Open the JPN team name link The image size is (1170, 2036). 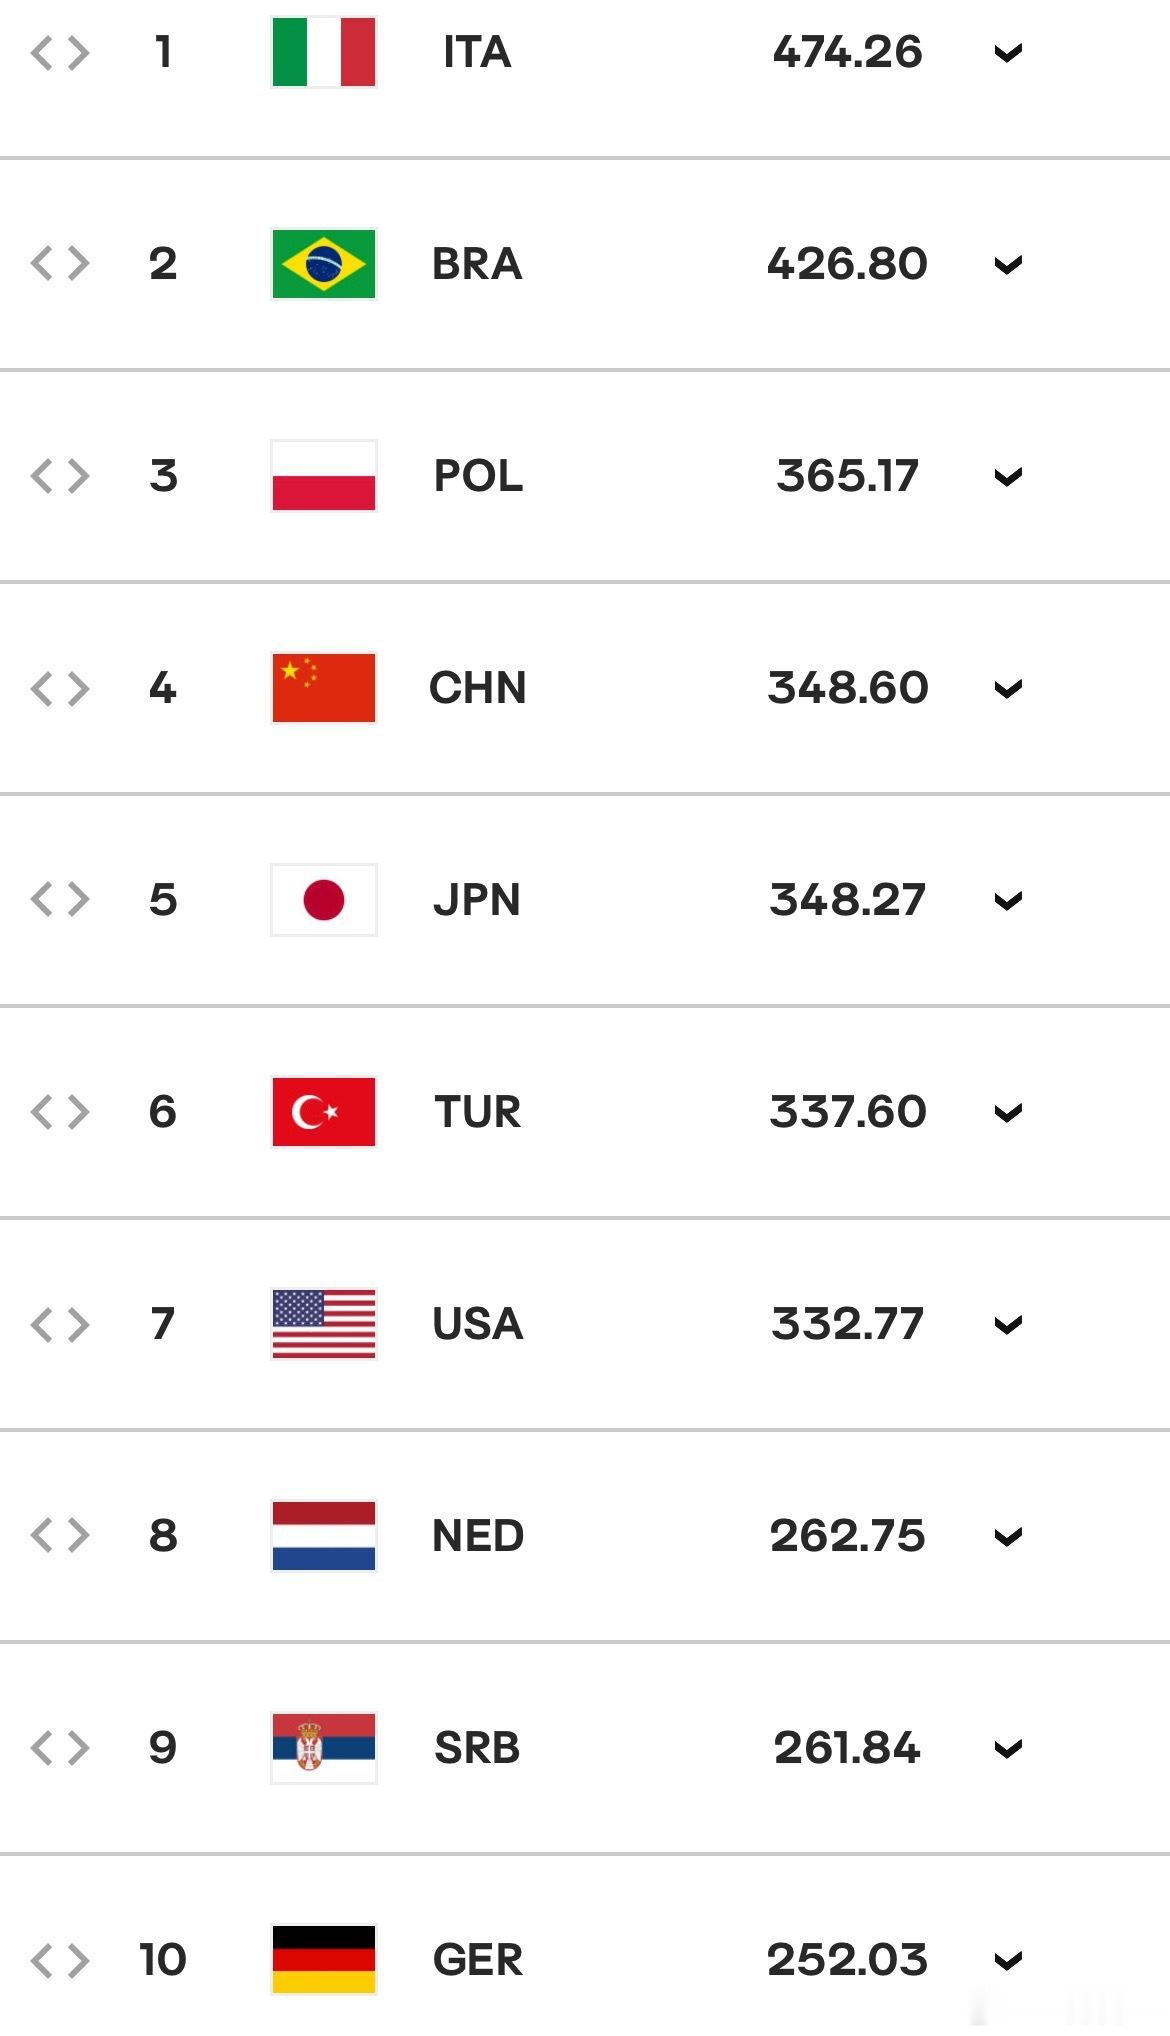pyautogui.click(x=477, y=900)
